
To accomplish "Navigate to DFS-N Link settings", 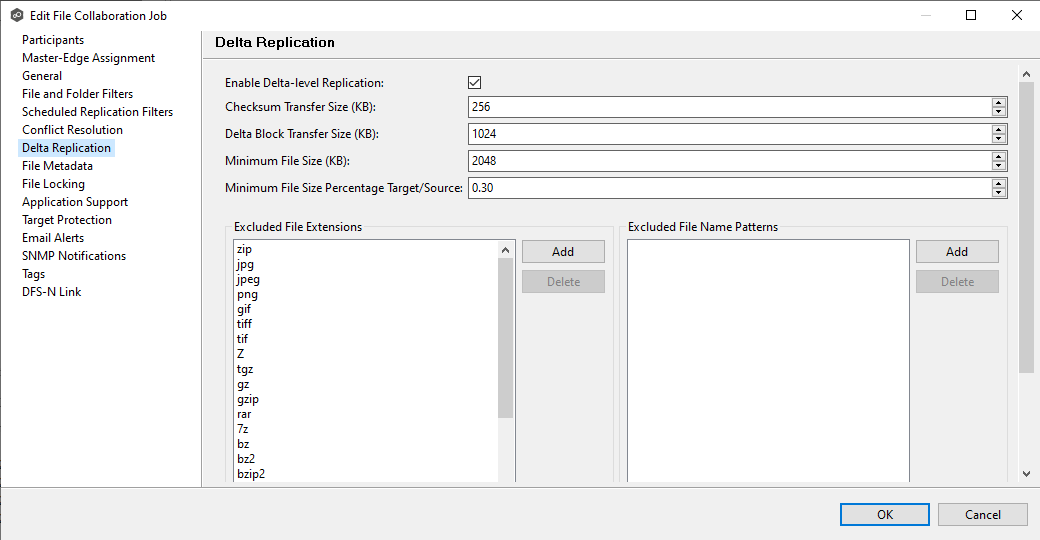I will coord(51,292).
